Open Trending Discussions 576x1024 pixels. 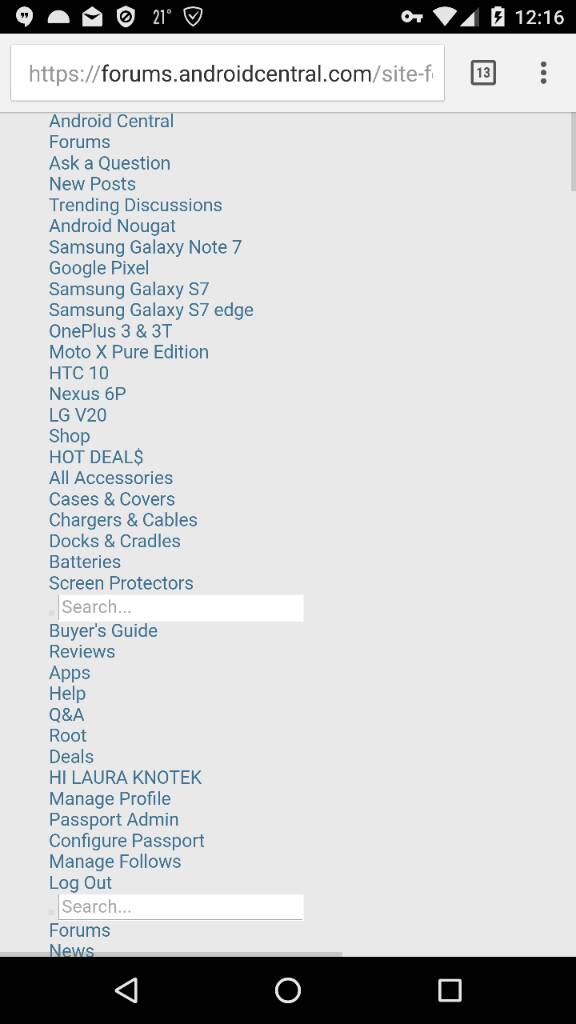pyautogui.click(x=136, y=205)
